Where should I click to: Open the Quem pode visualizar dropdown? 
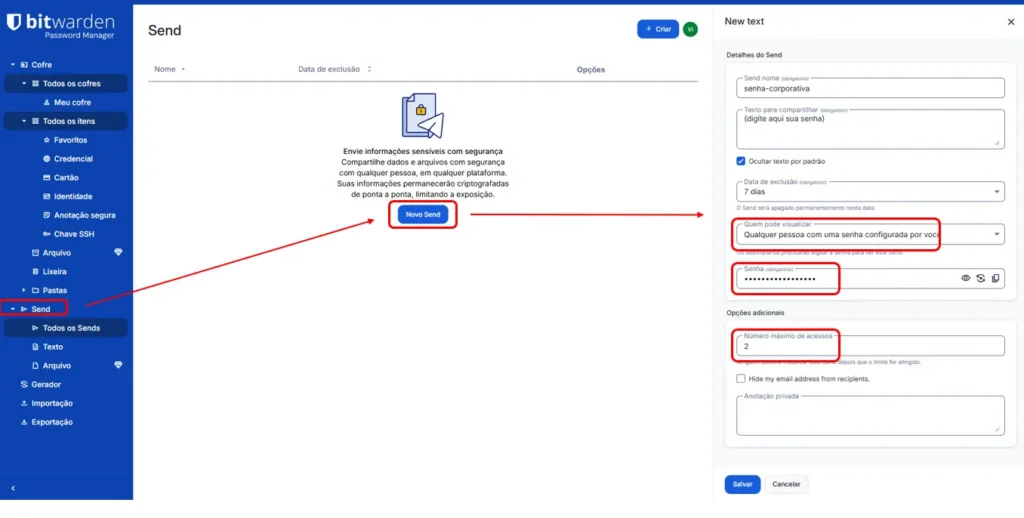click(870, 234)
